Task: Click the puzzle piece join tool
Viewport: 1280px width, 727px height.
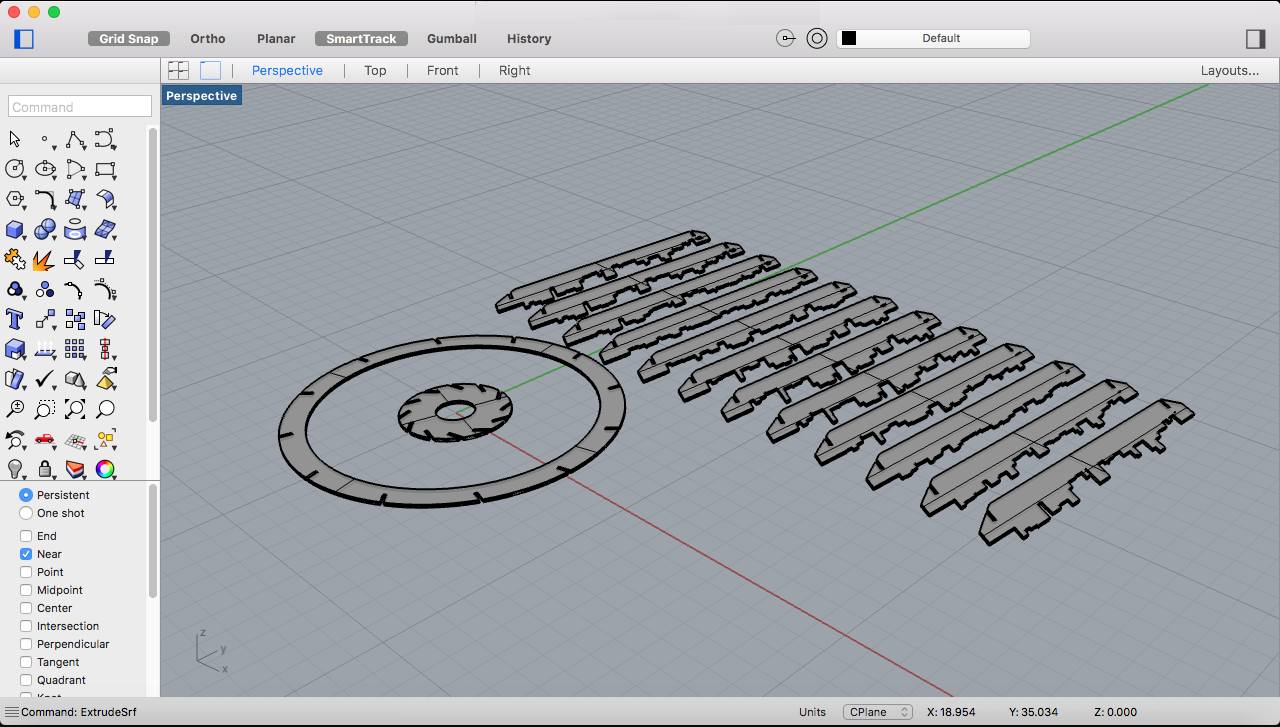Action: click(x=15, y=259)
